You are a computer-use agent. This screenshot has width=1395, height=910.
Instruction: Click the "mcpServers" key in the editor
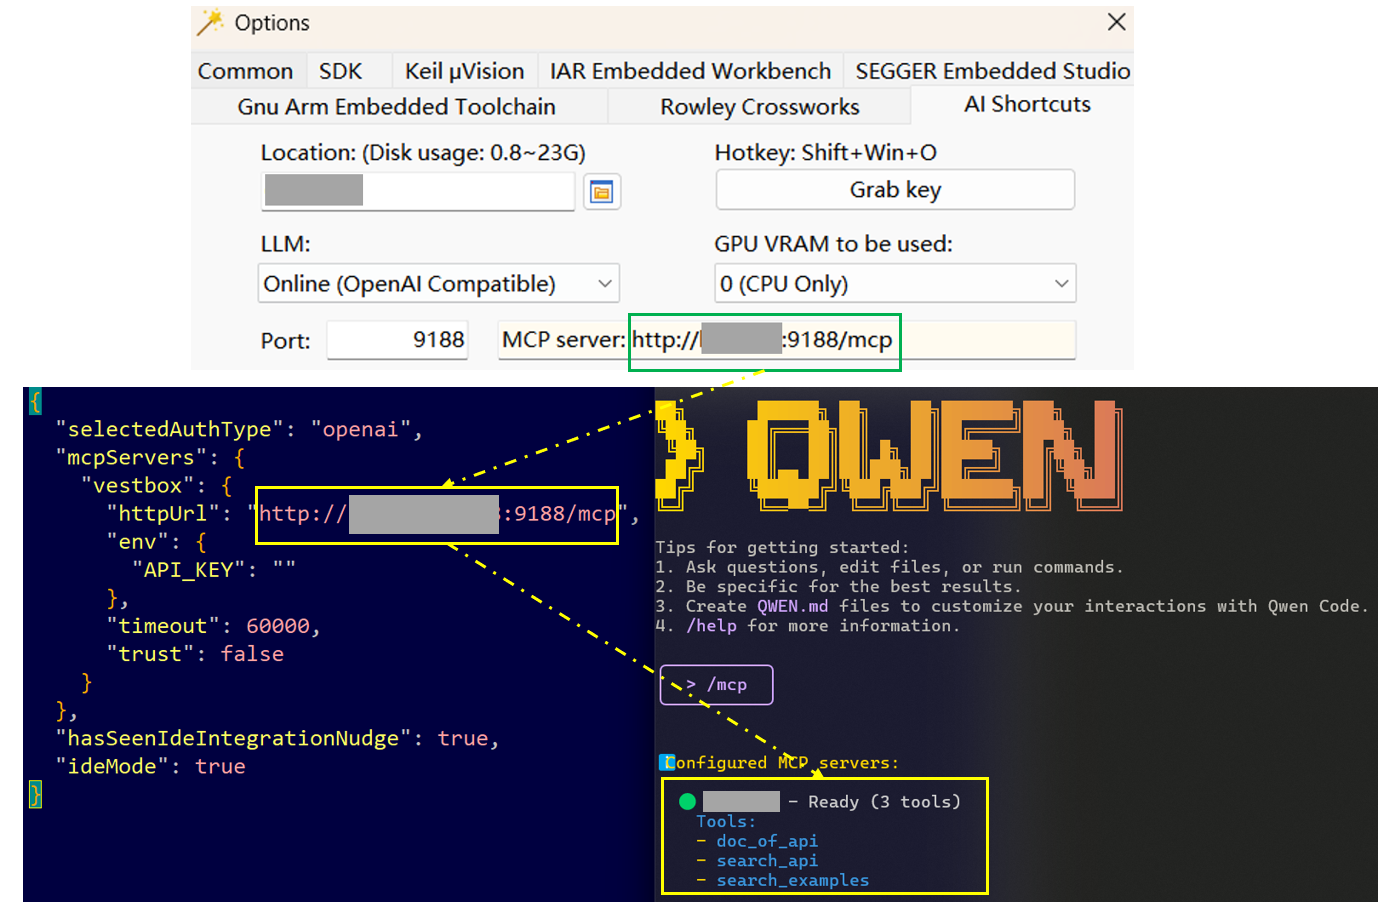tap(130, 457)
